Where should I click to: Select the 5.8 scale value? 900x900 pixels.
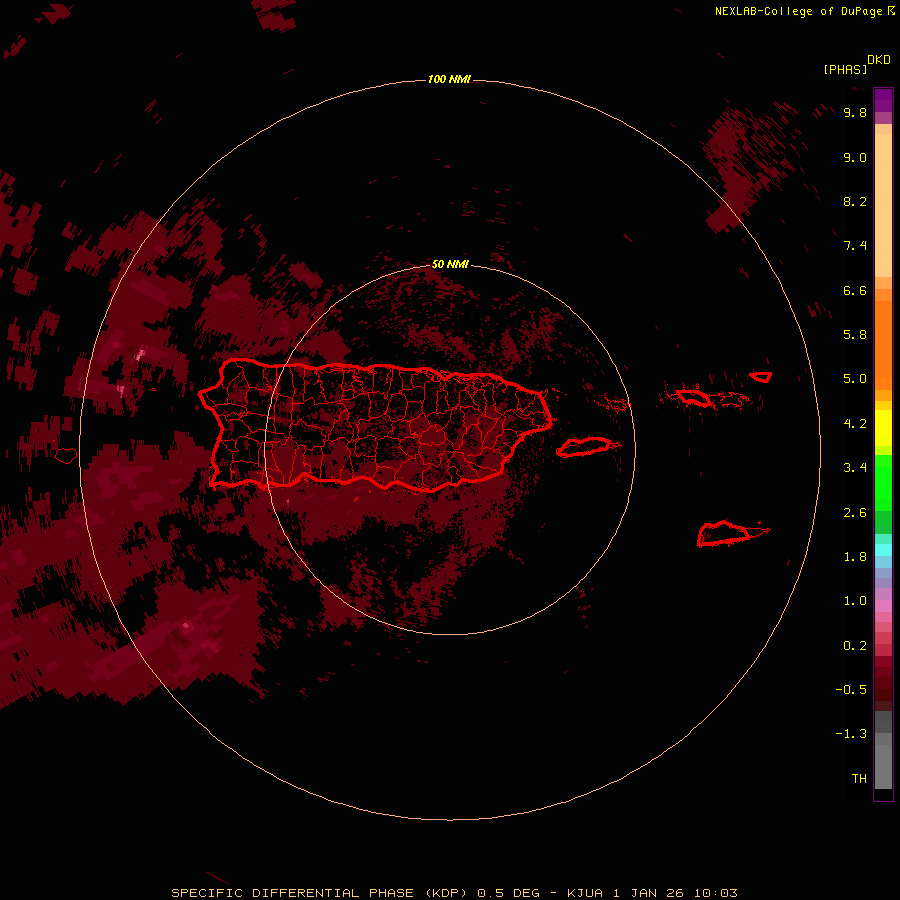pos(855,334)
